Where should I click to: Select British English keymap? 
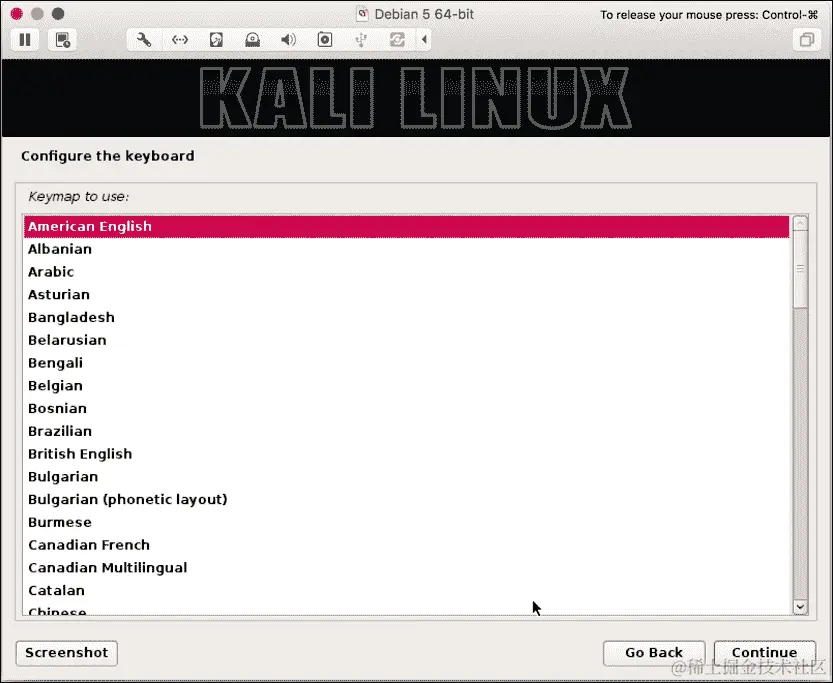[x=406, y=454]
